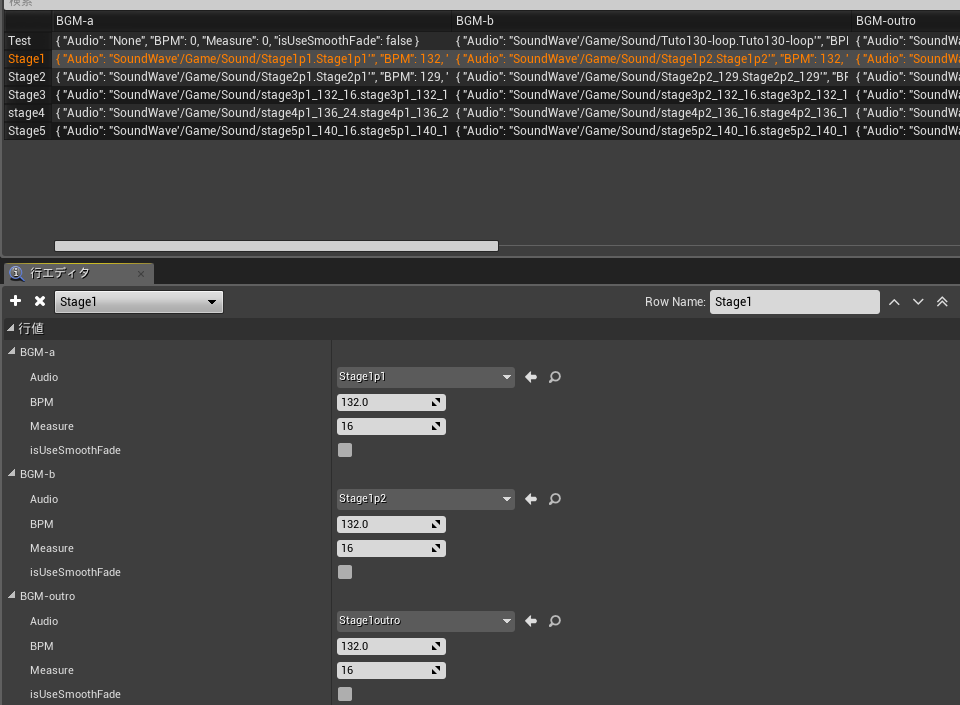Move row to top with double chevron
Viewport: 960px width, 705px height.
click(x=942, y=302)
